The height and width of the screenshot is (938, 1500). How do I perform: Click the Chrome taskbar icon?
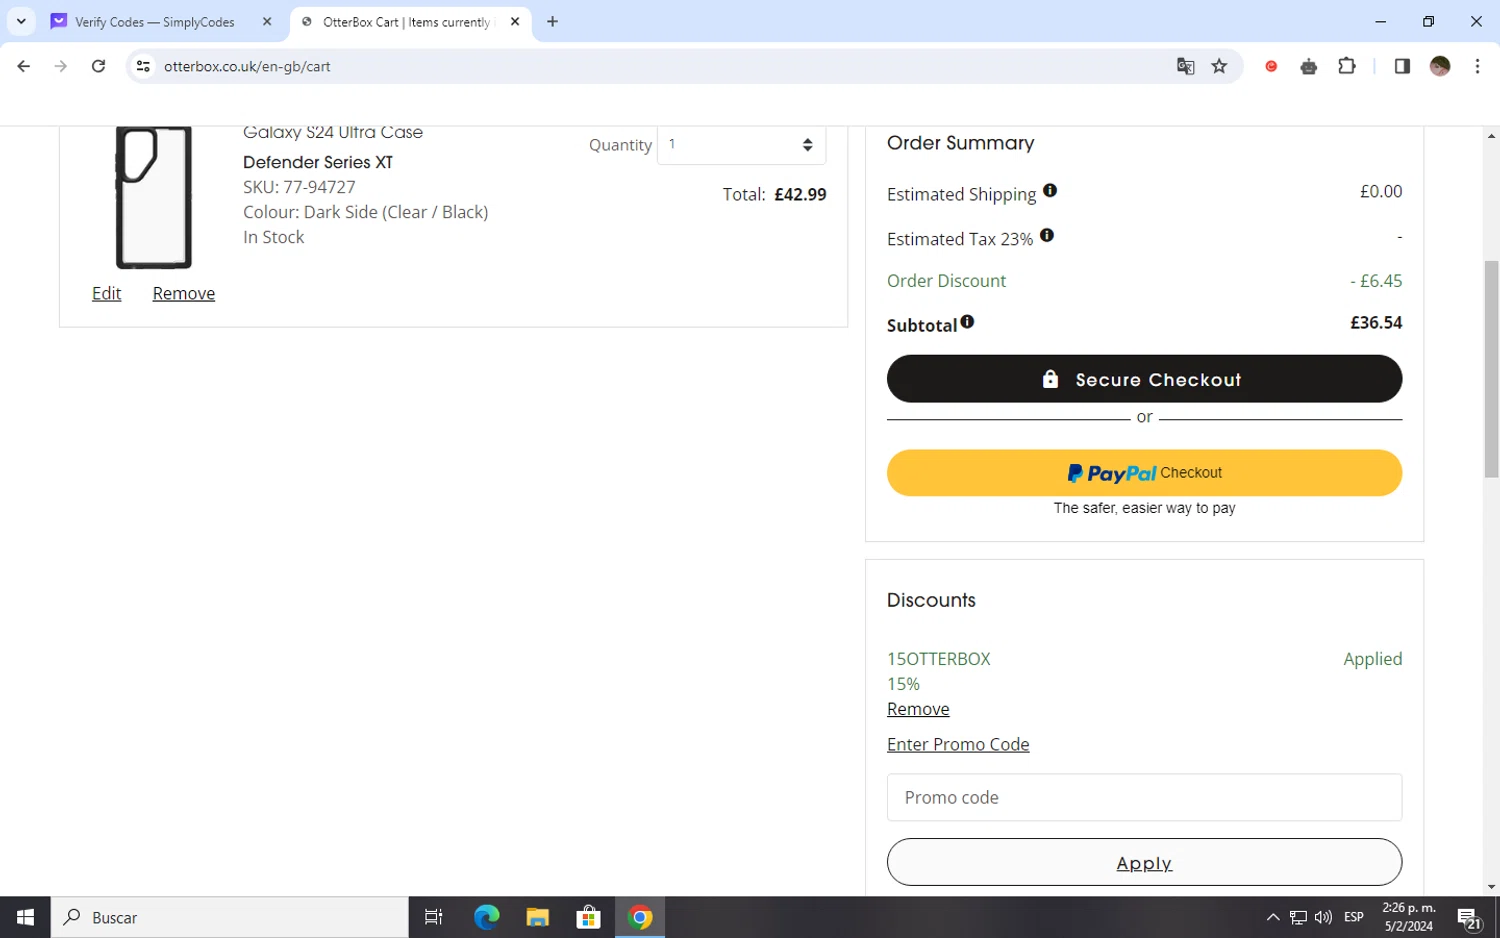(x=640, y=917)
